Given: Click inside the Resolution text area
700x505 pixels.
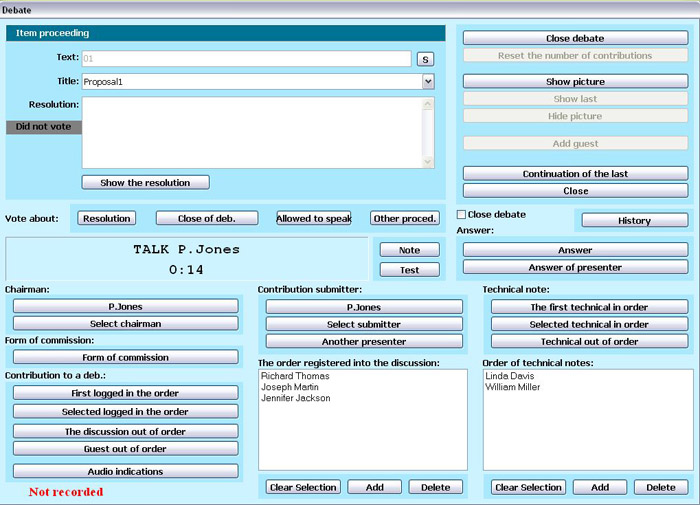Looking at the screenshot, I should 252,131.
